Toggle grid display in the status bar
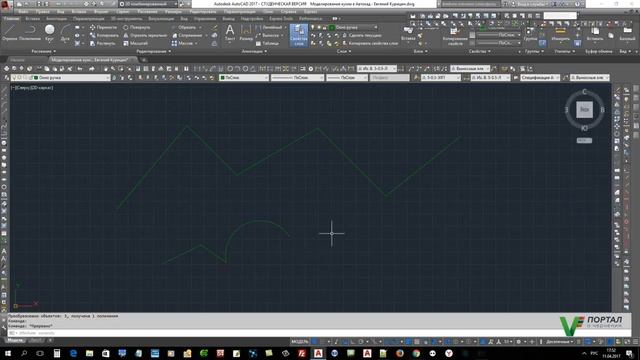The height and width of the screenshot is (360, 640). [314, 342]
